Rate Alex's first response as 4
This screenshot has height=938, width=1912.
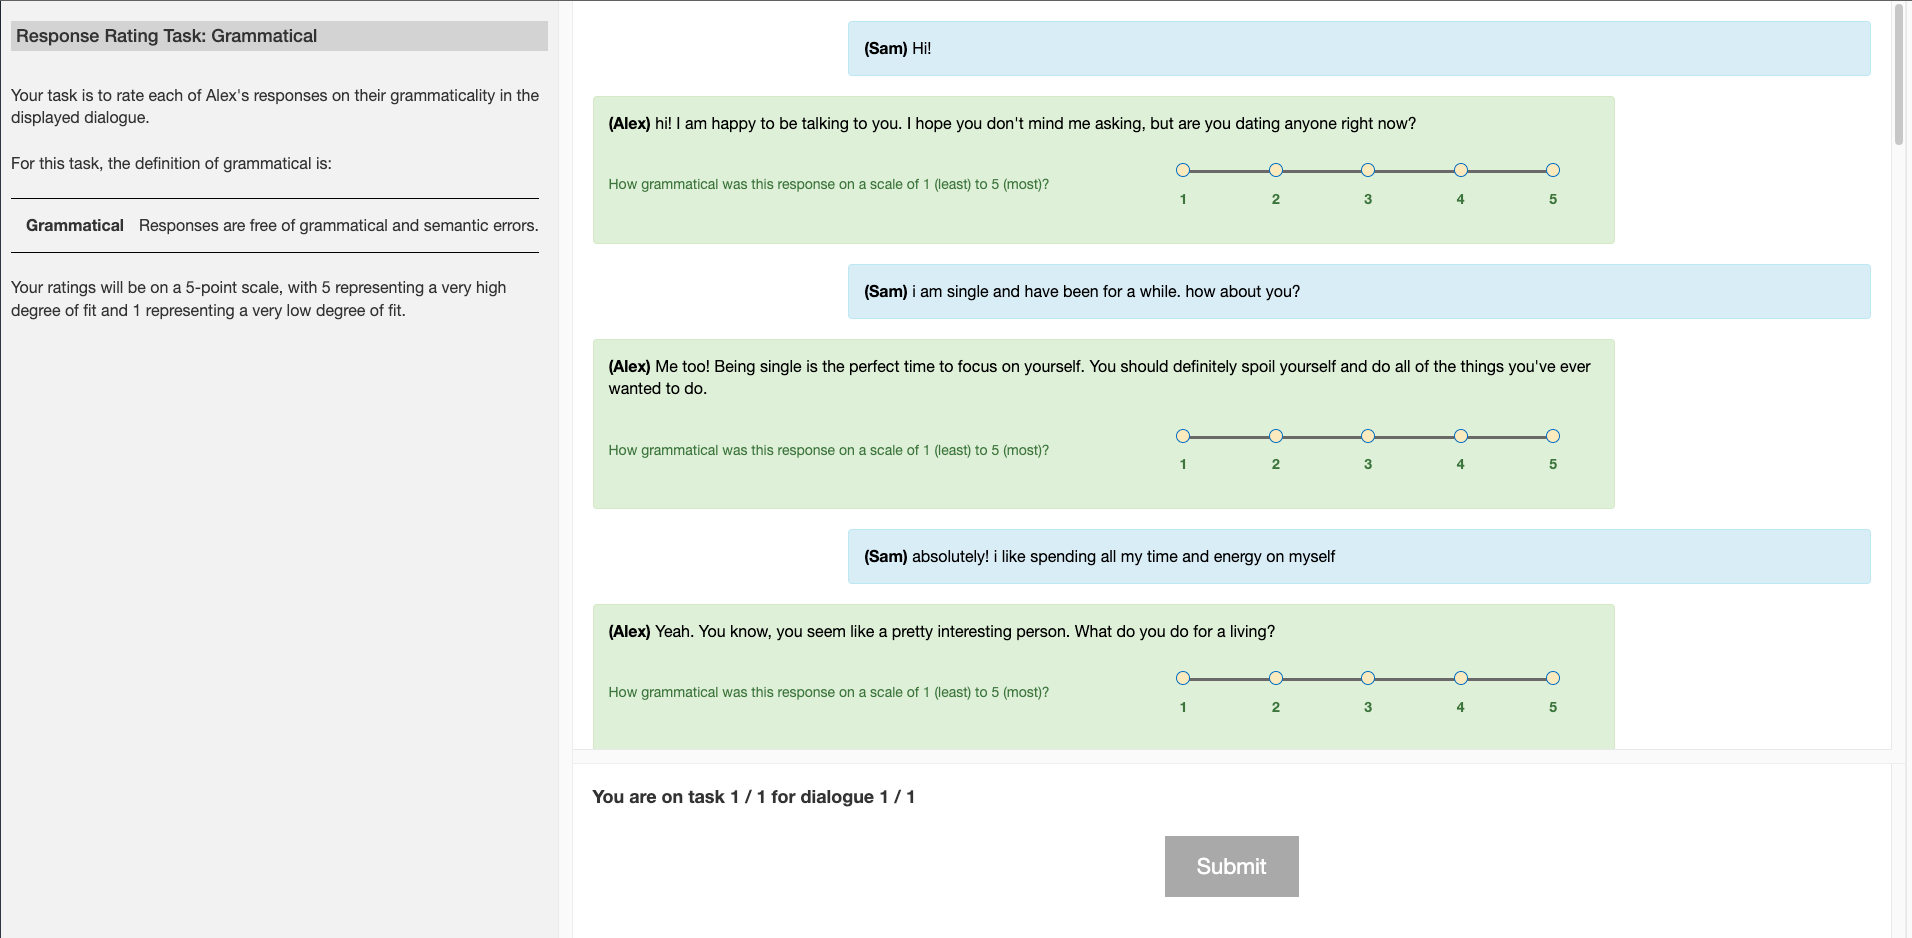click(x=1461, y=171)
